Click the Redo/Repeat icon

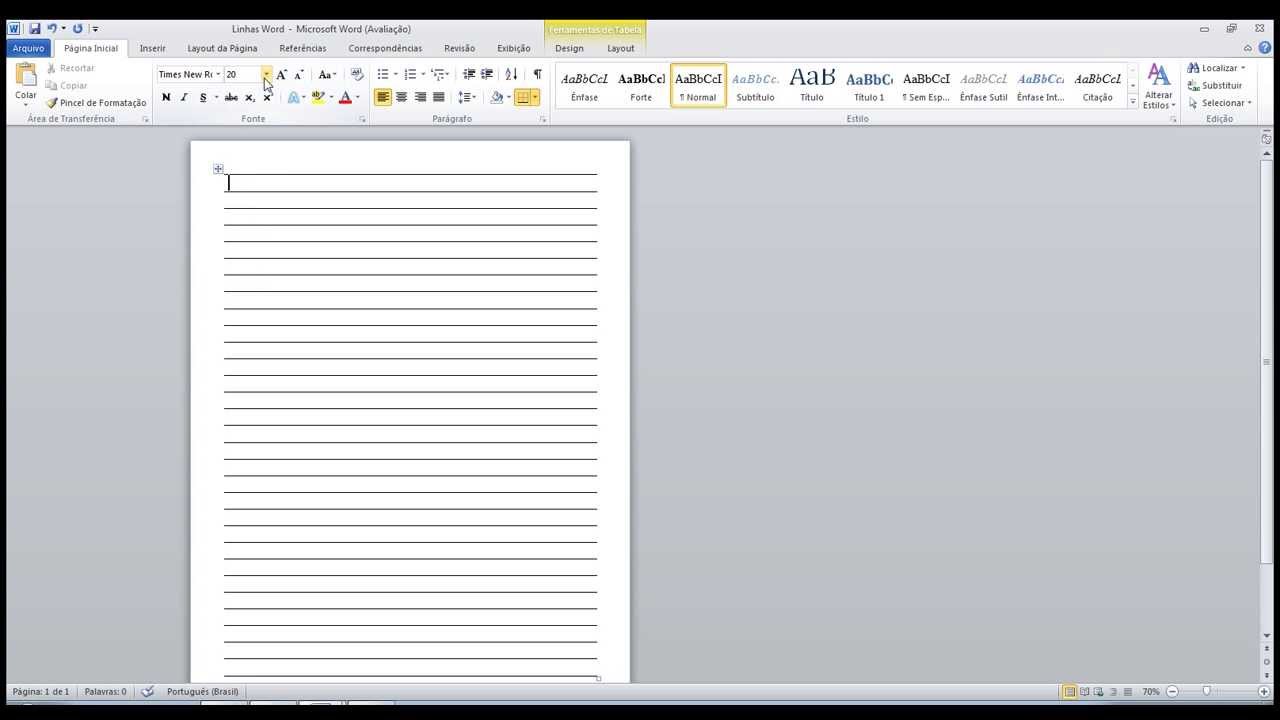(x=77, y=29)
